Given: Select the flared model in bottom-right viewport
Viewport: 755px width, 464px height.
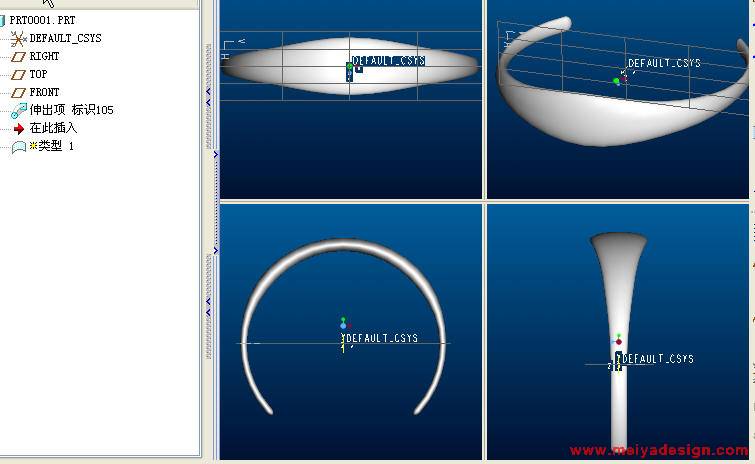Looking at the screenshot, I should click(x=619, y=289).
